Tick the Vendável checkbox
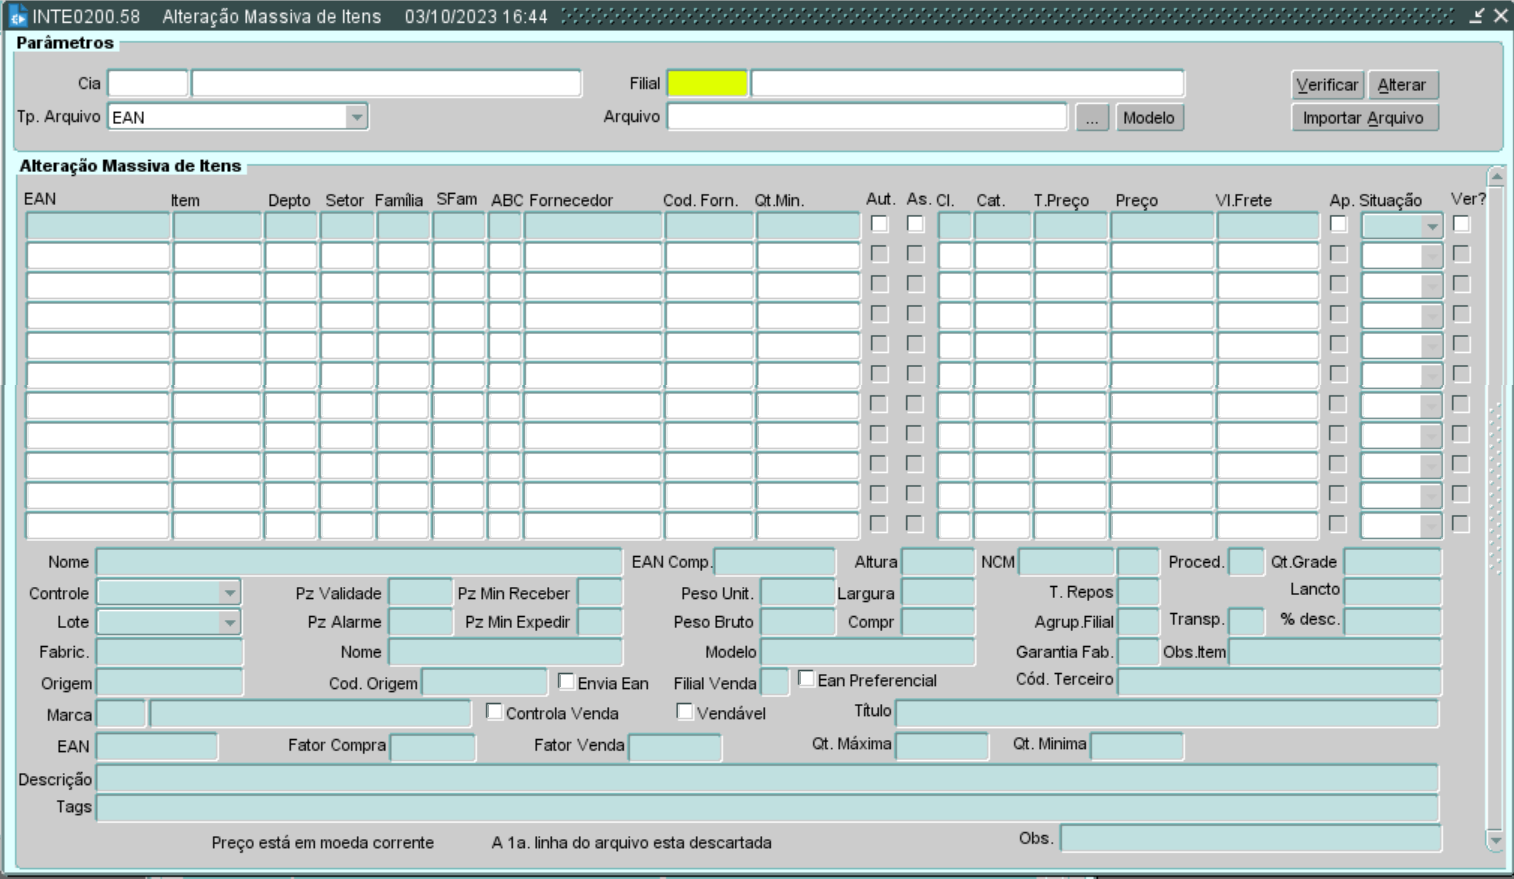The image size is (1514, 879). (x=685, y=712)
